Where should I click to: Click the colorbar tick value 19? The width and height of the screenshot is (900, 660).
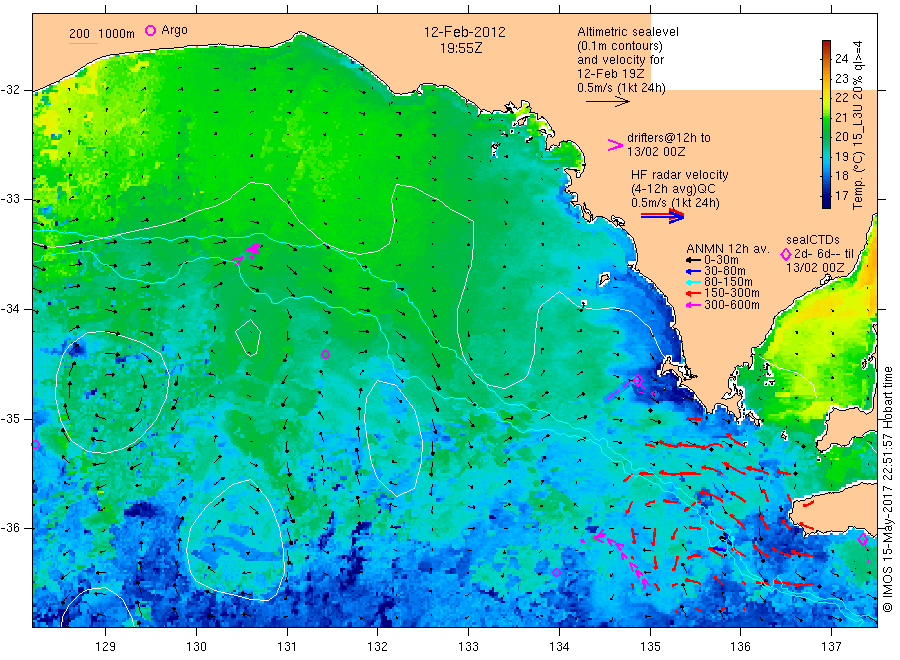[841, 156]
